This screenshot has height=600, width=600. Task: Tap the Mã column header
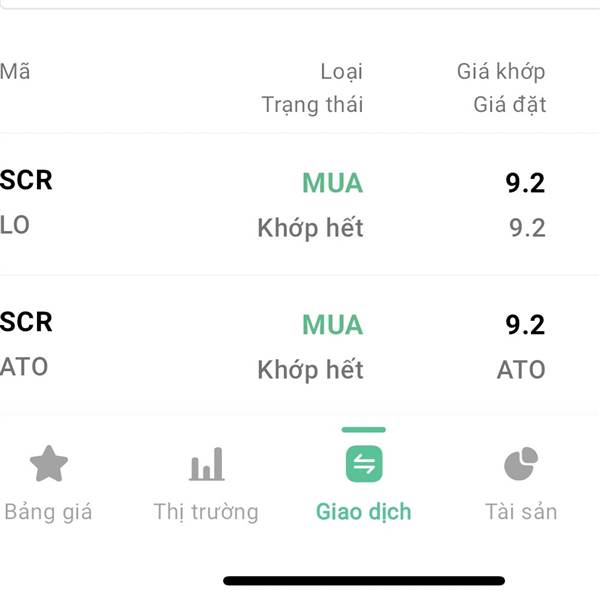click(x=15, y=71)
